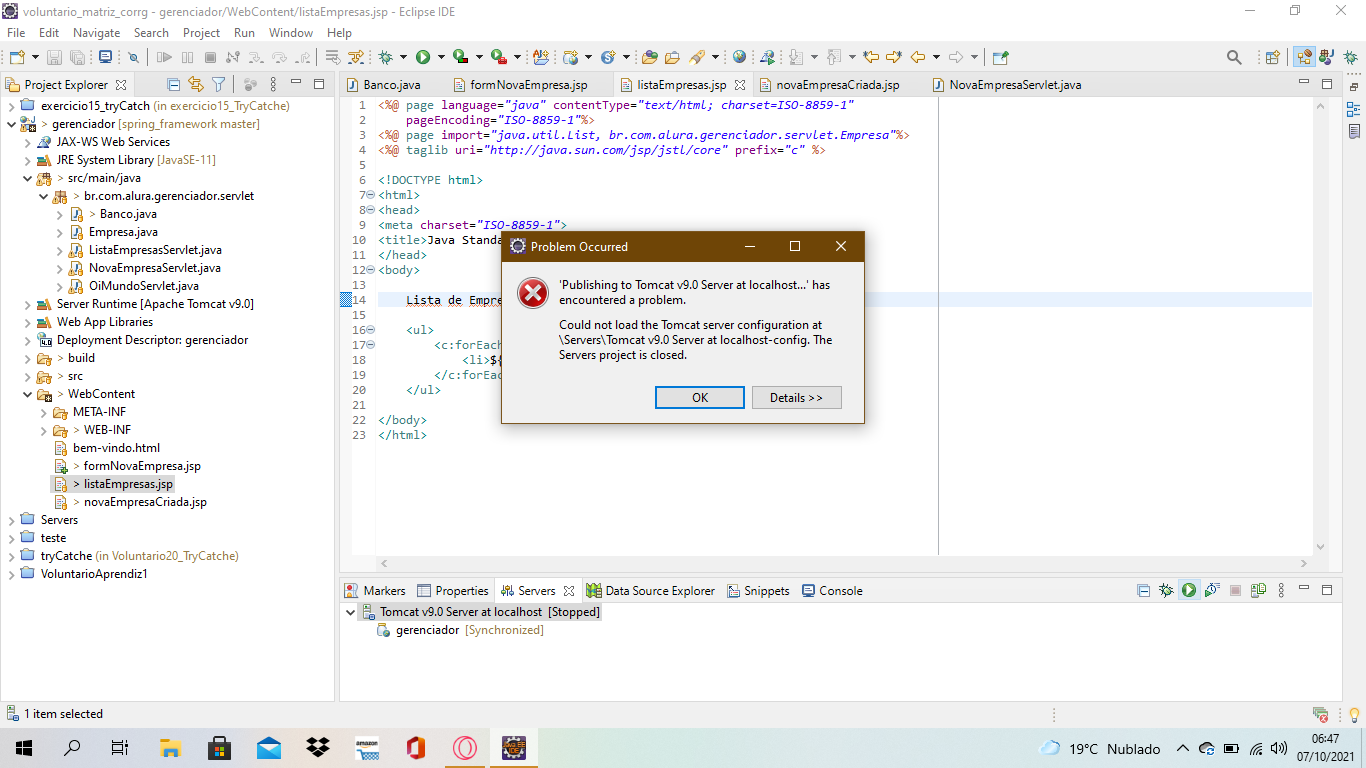This screenshot has width=1366, height=768.
Task: Expand the META-INF folder
Action: [x=43, y=412]
